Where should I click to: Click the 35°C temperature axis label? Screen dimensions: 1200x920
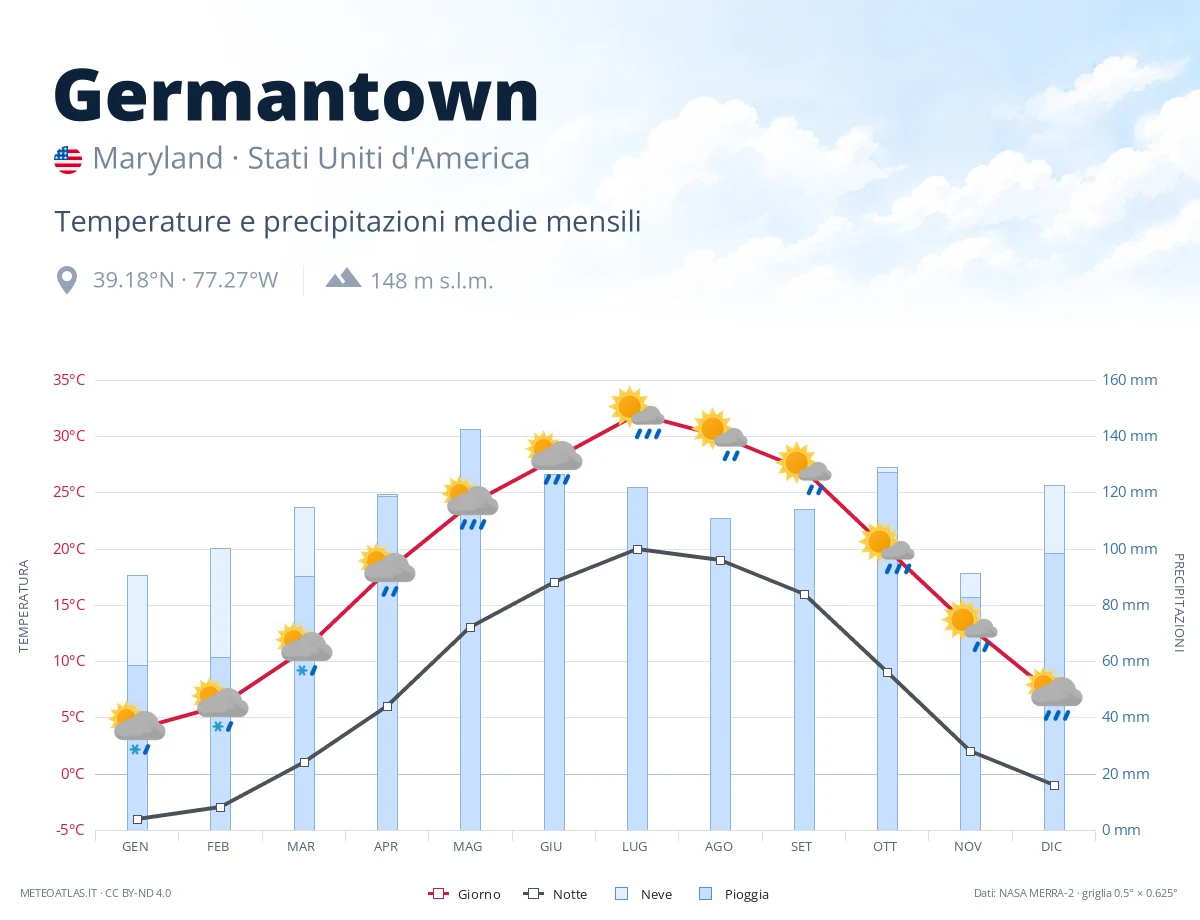coord(69,380)
